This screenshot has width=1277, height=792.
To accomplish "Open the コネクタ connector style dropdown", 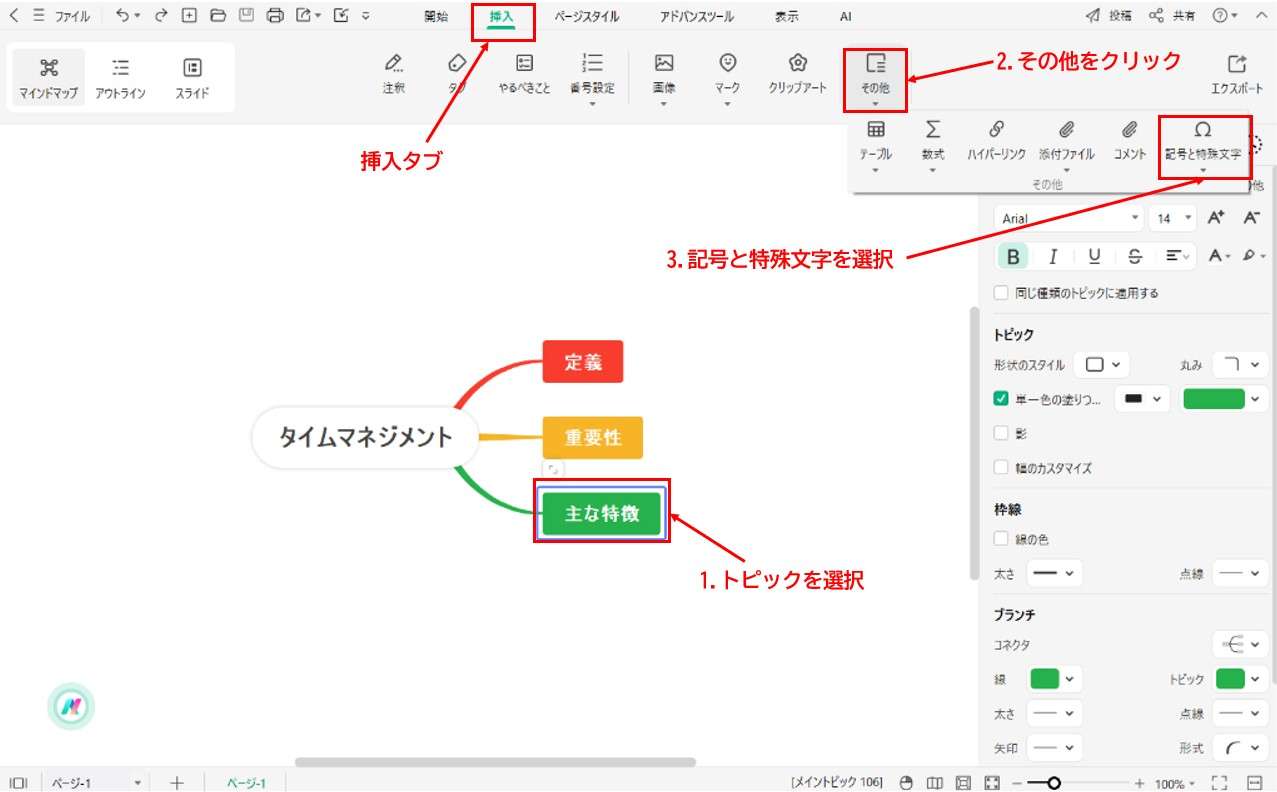I will (x=1240, y=644).
